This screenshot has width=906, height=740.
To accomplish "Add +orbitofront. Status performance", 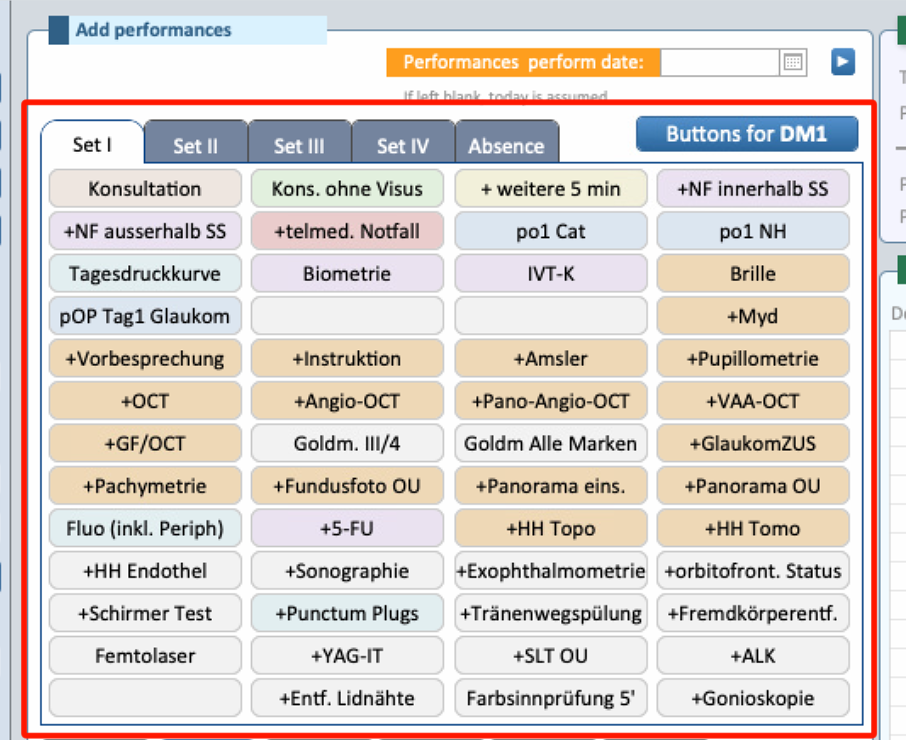I will [x=753, y=571].
